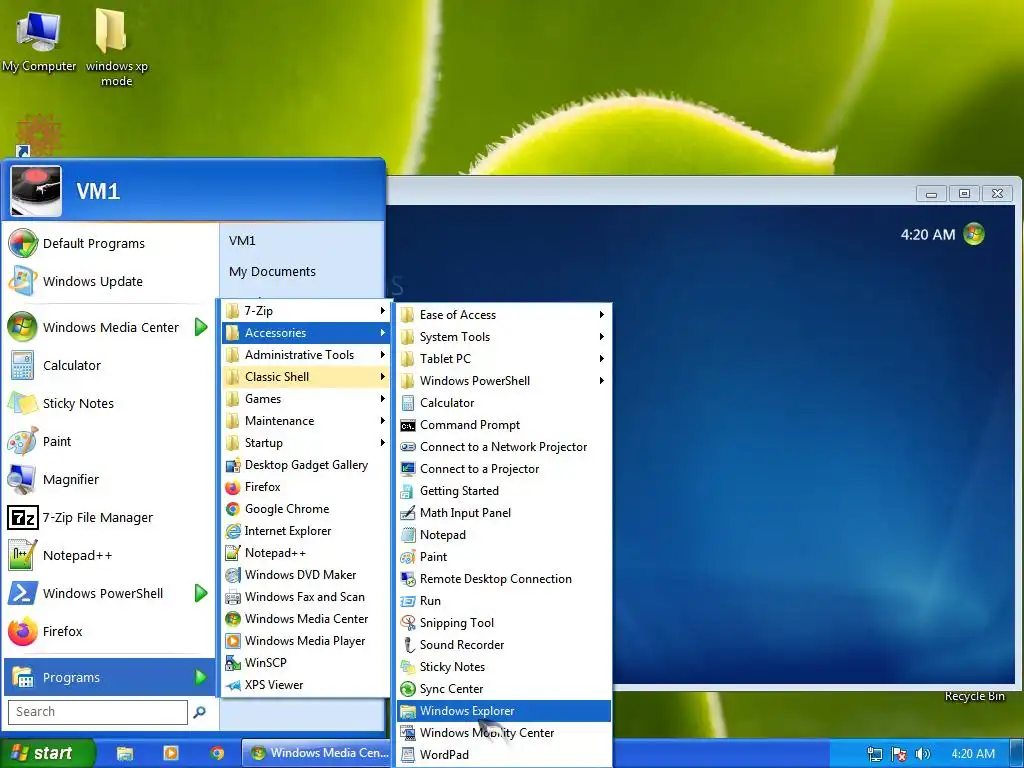Click the volume icon in system tray
1024x768 pixels.
pyautogui.click(x=922, y=754)
